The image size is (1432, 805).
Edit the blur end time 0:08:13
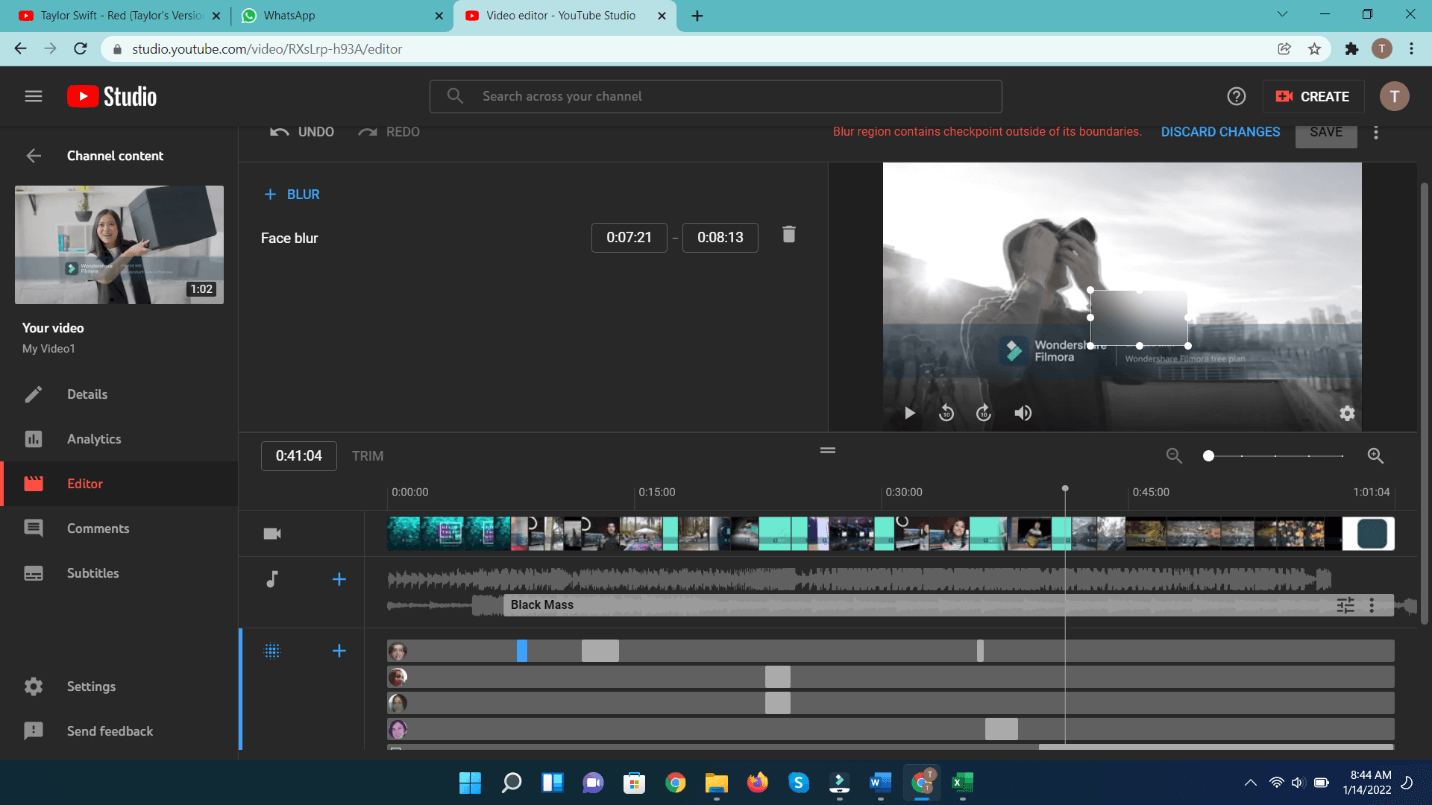click(x=720, y=238)
